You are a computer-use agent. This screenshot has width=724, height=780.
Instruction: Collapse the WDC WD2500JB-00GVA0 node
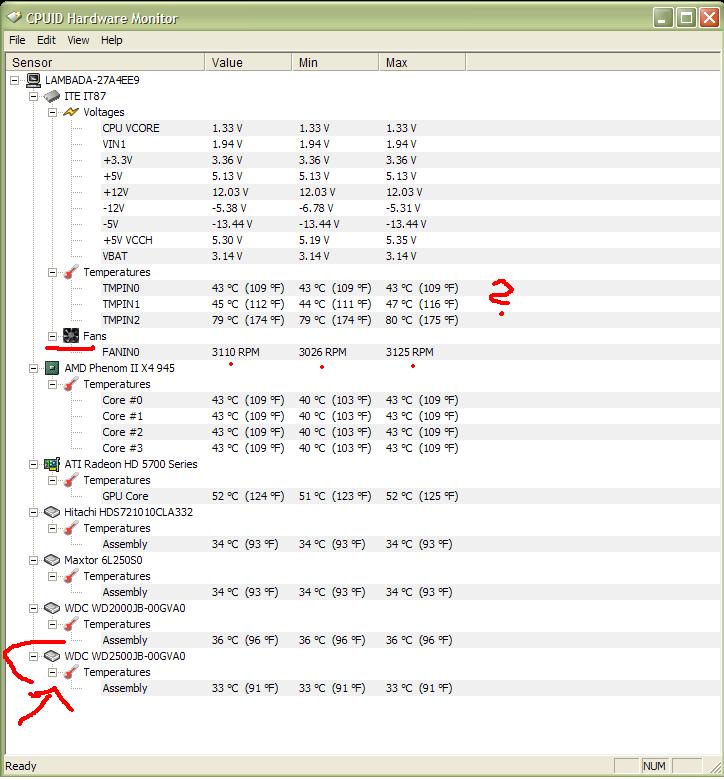coord(33,657)
